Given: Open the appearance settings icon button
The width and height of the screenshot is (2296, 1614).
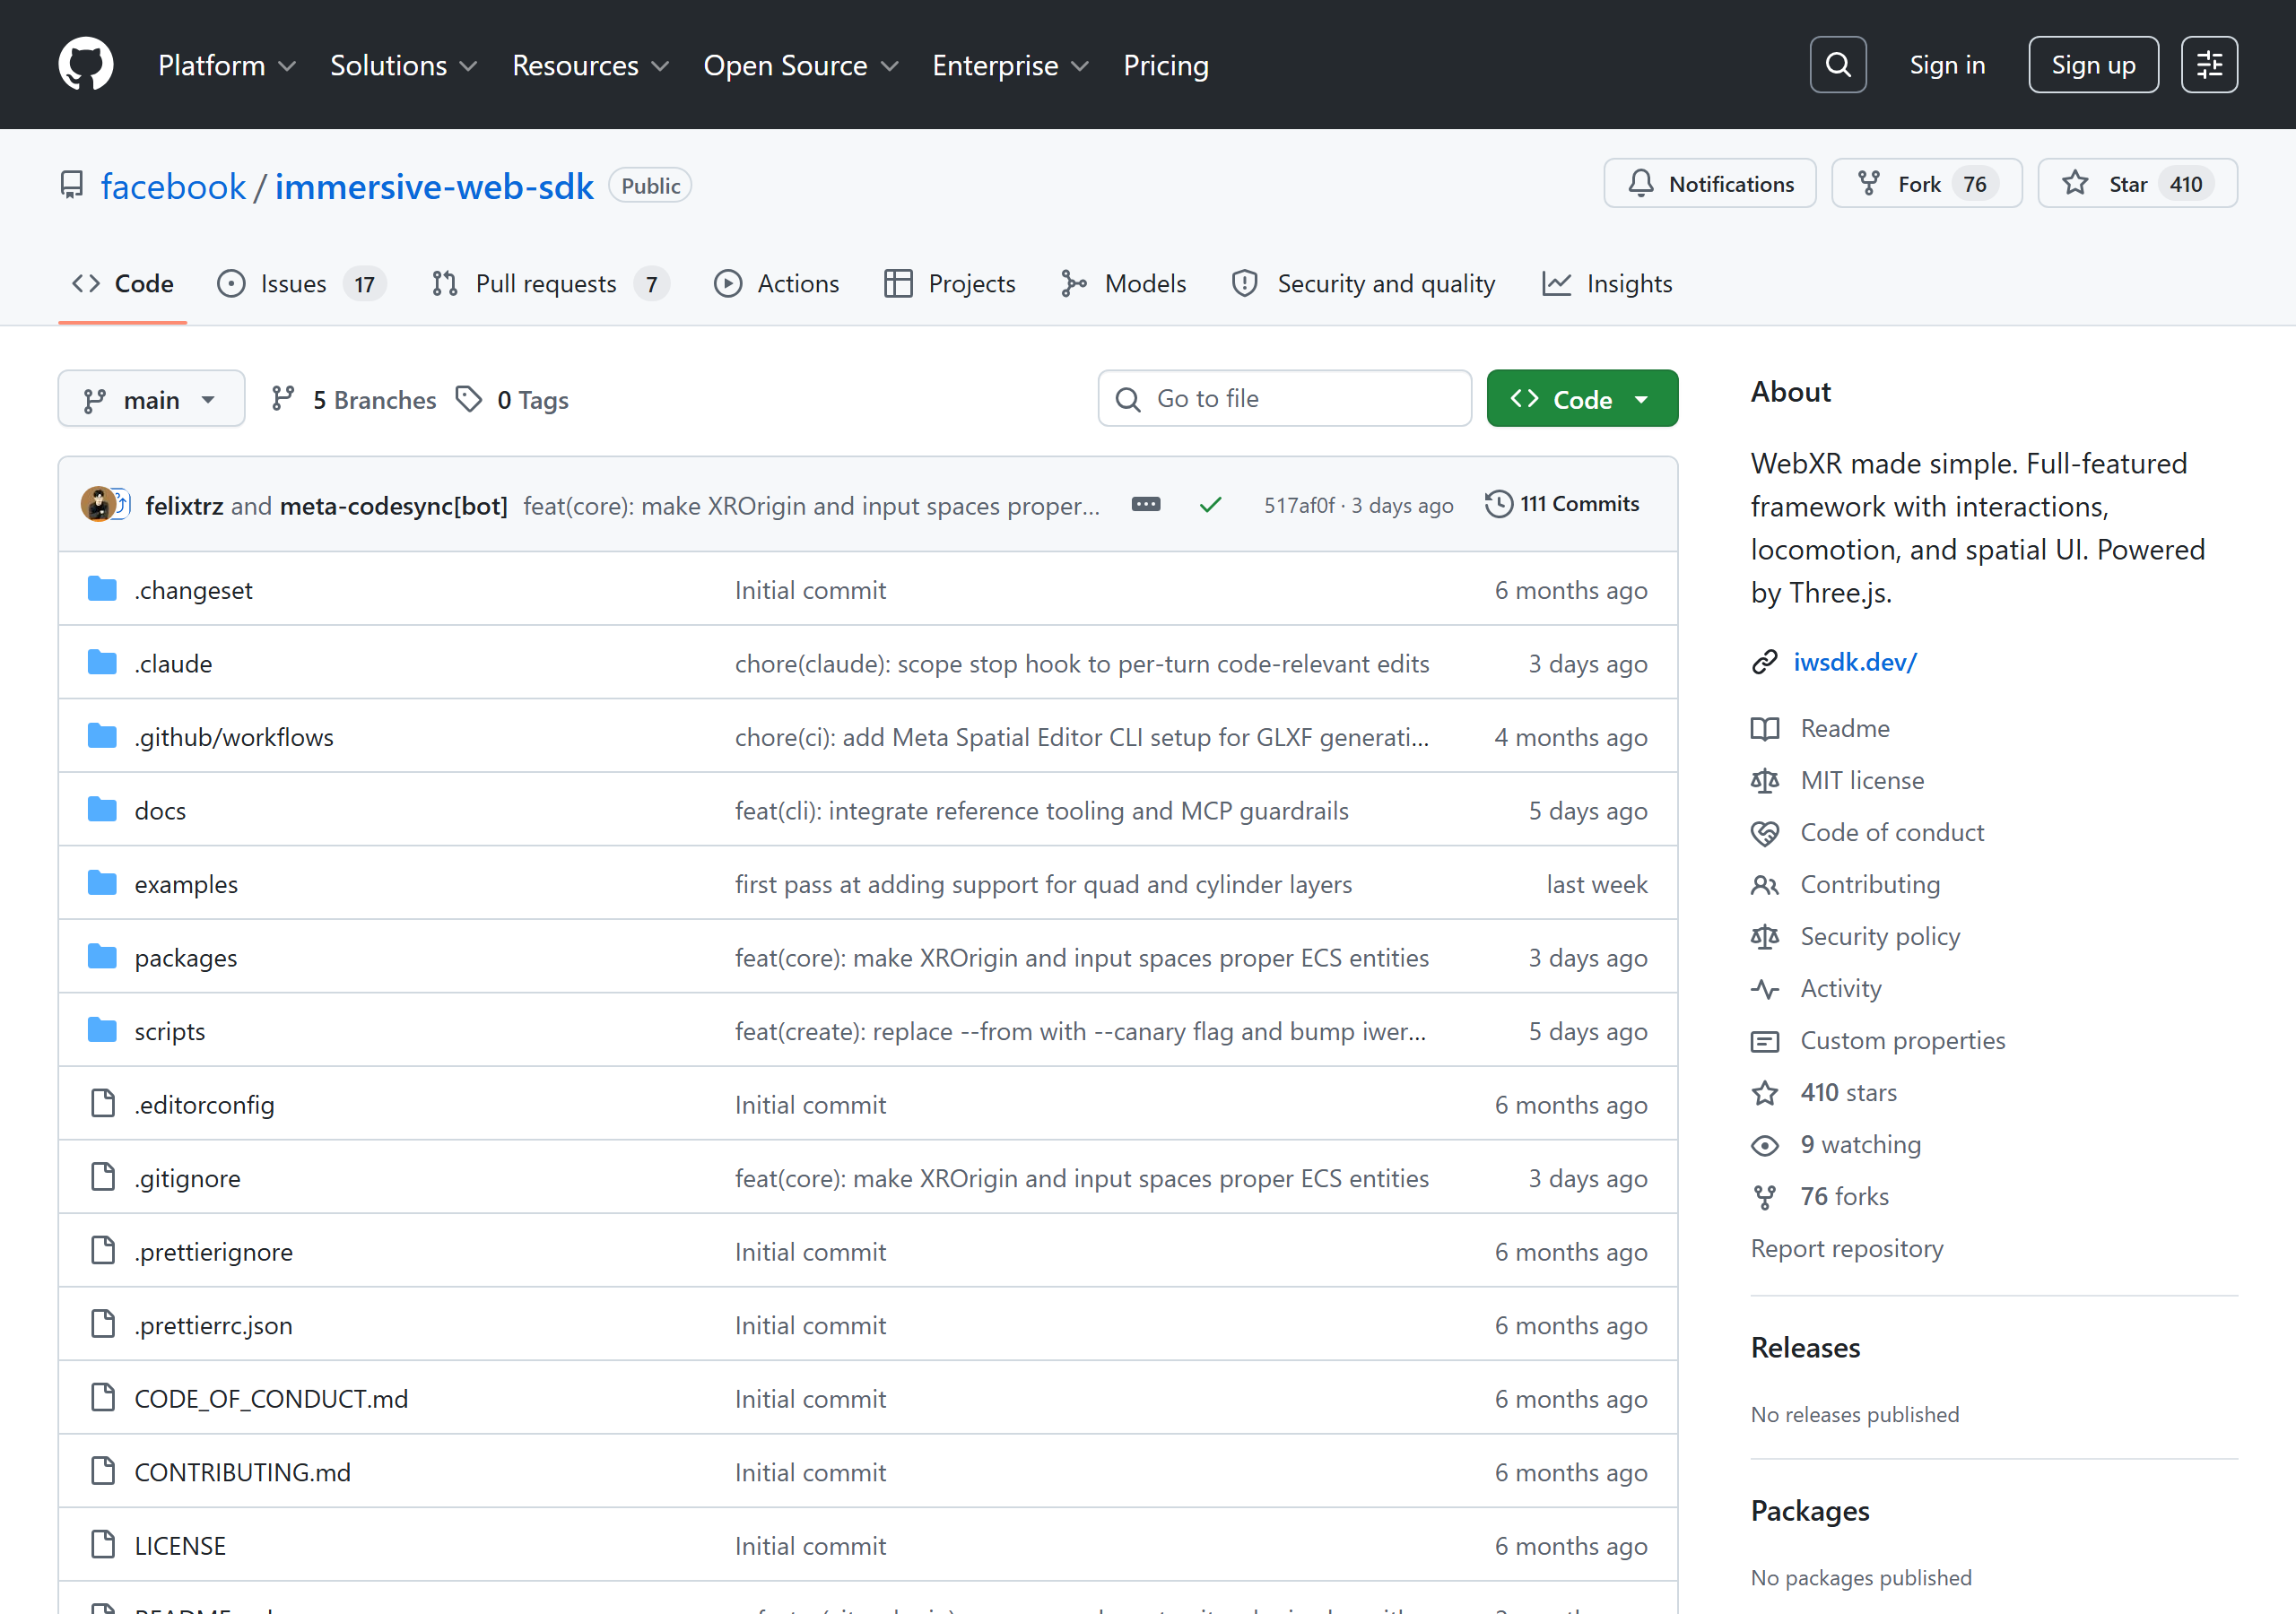Looking at the screenshot, I should [2209, 65].
